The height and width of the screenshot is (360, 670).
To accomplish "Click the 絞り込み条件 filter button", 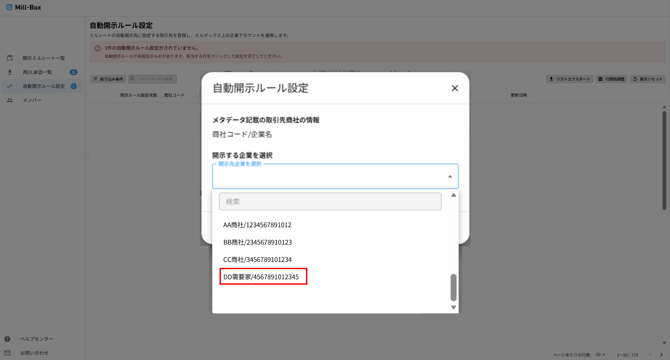I will point(108,79).
